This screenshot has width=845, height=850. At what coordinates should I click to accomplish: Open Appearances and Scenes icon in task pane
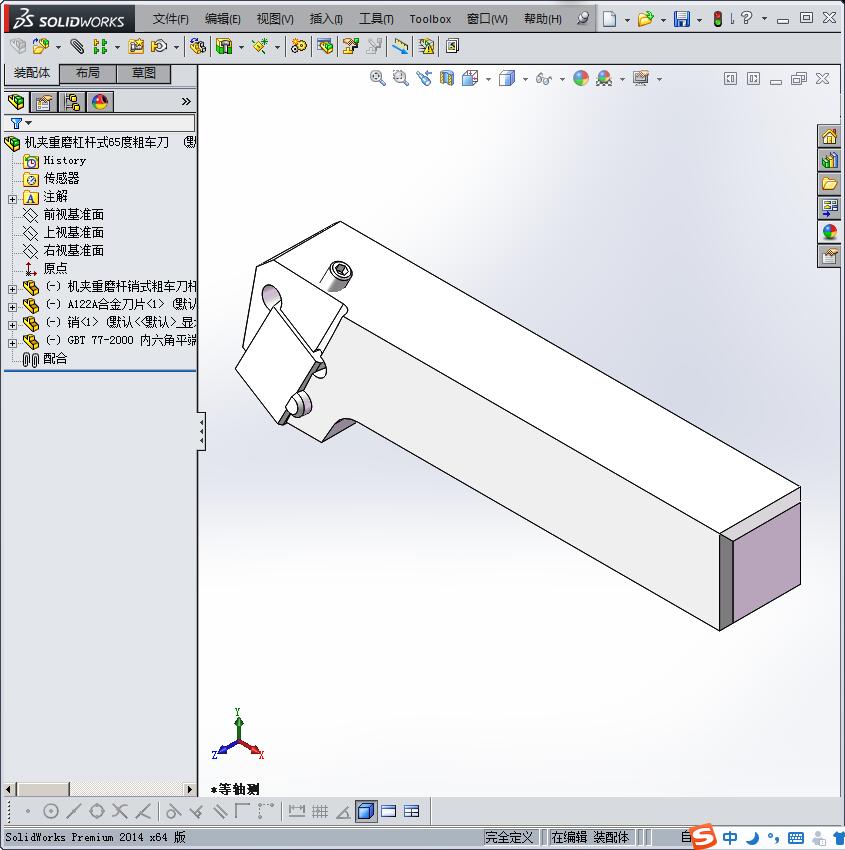(x=829, y=231)
